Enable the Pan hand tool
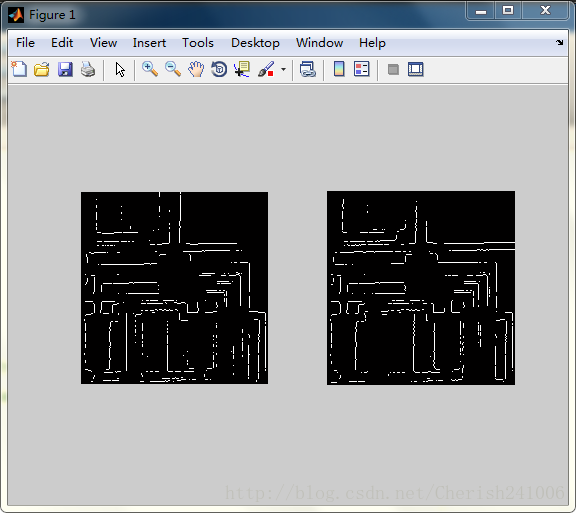Screen dimensions: 576x513 [x=196, y=69]
